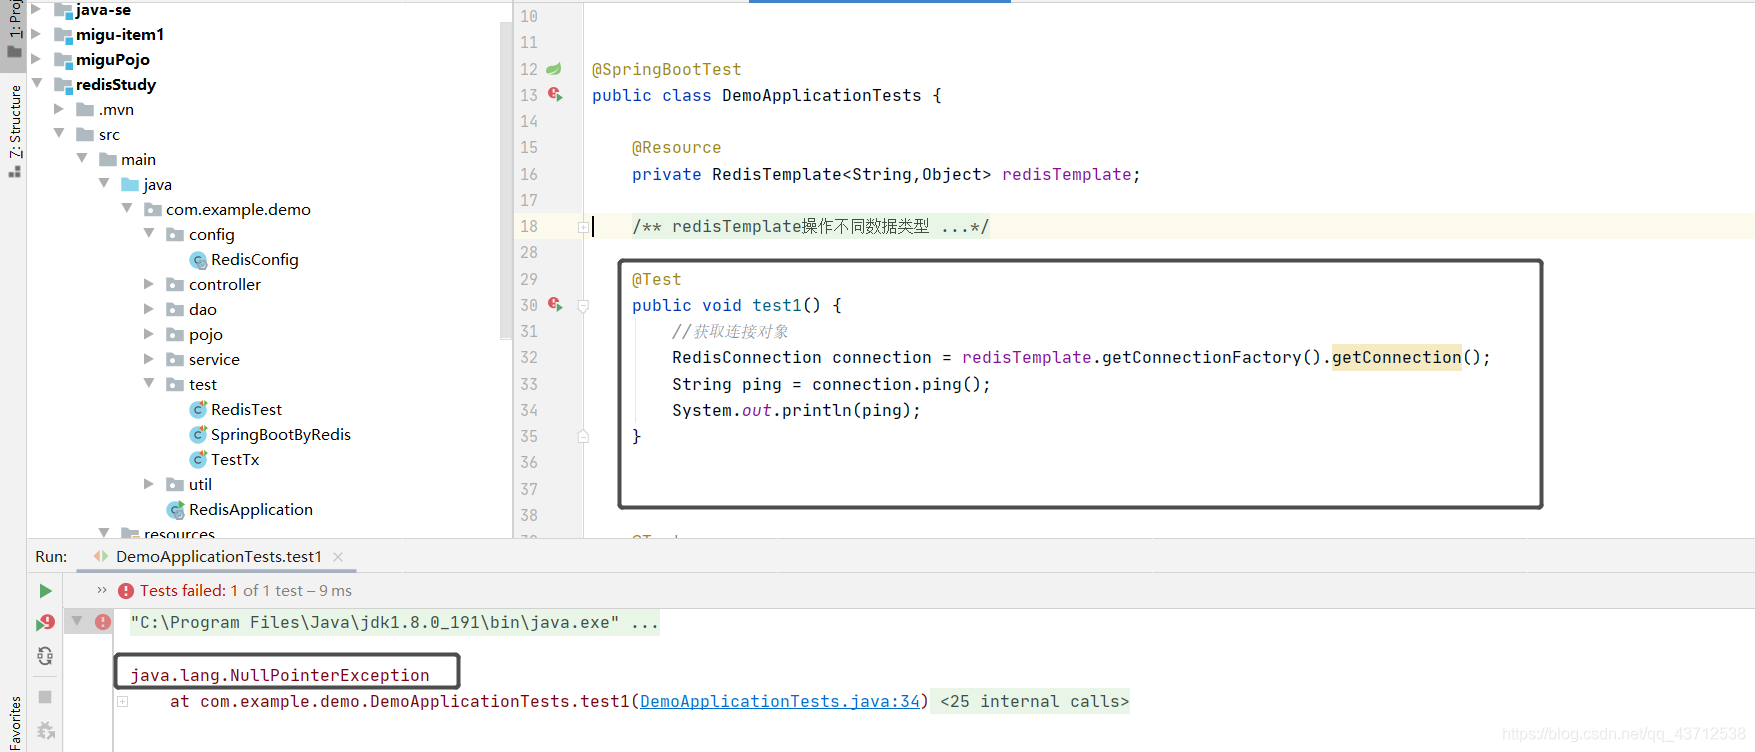This screenshot has height=752, width=1755.
Task: Open the RedisApplication class
Action: click(x=250, y=510)
